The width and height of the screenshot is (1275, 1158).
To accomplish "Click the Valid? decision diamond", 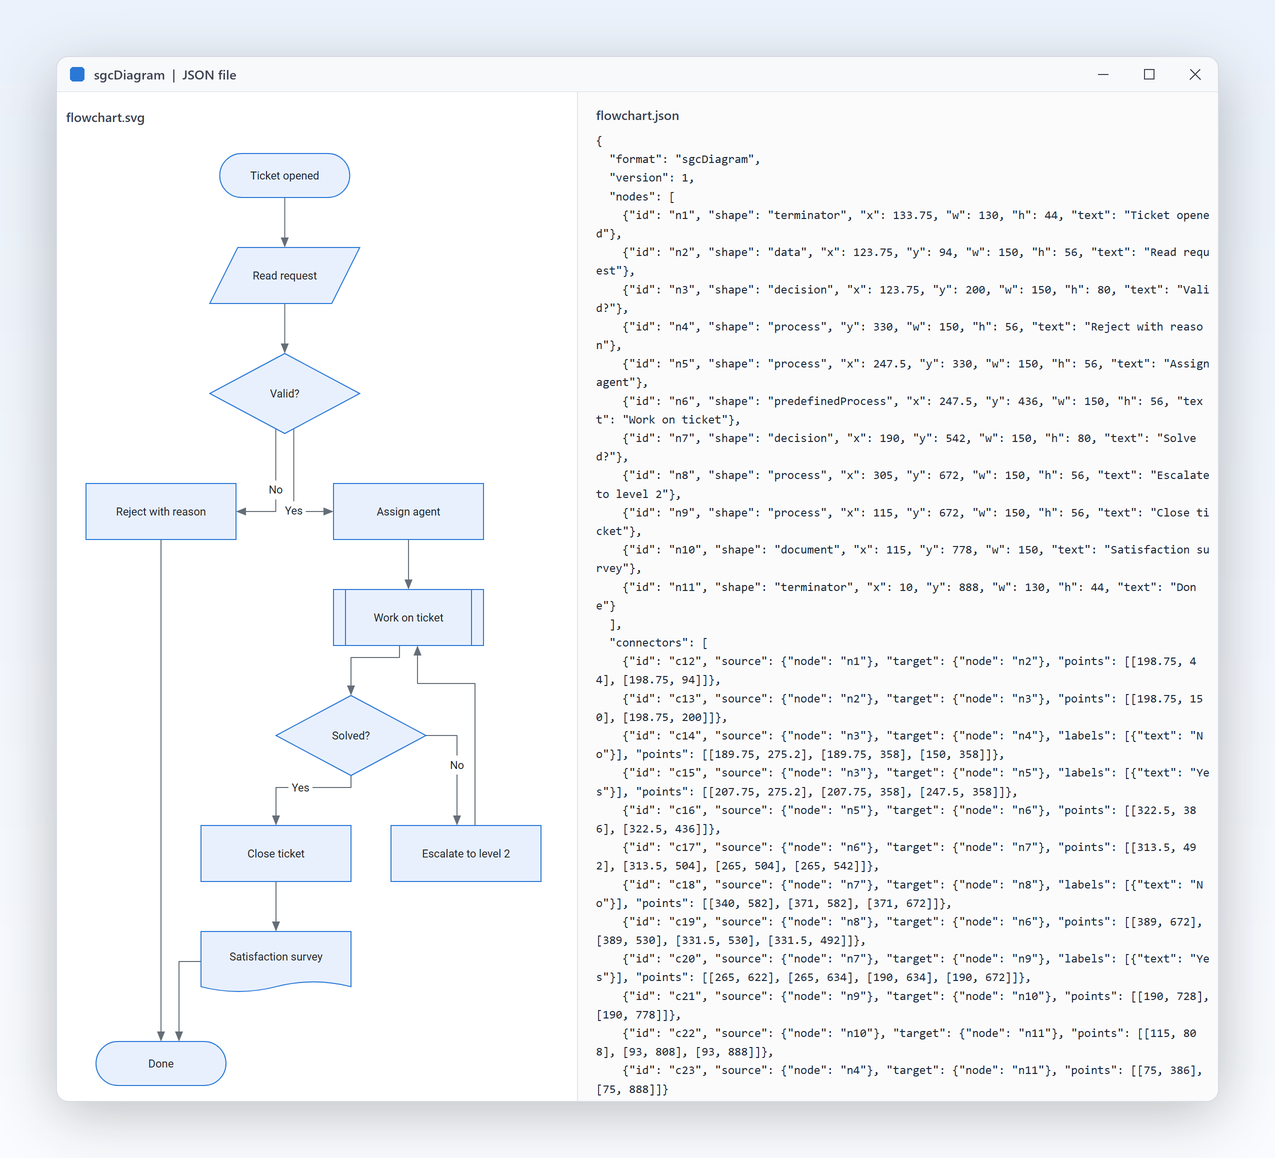I will (x=285, y=394).
